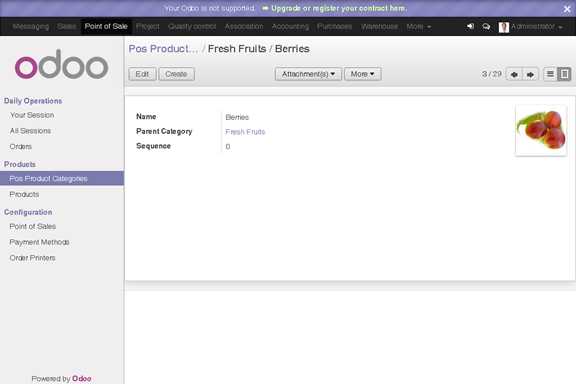Click the record pager 3 / 29
This screenshot has width=576, height=384.
492,74
